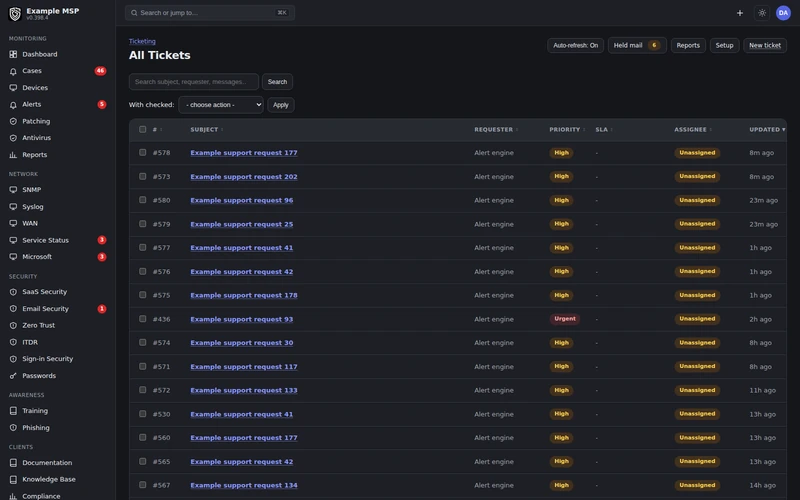Click the ticket search subject input field
This screenshot has width=800, height=500.
click(194, 82)
